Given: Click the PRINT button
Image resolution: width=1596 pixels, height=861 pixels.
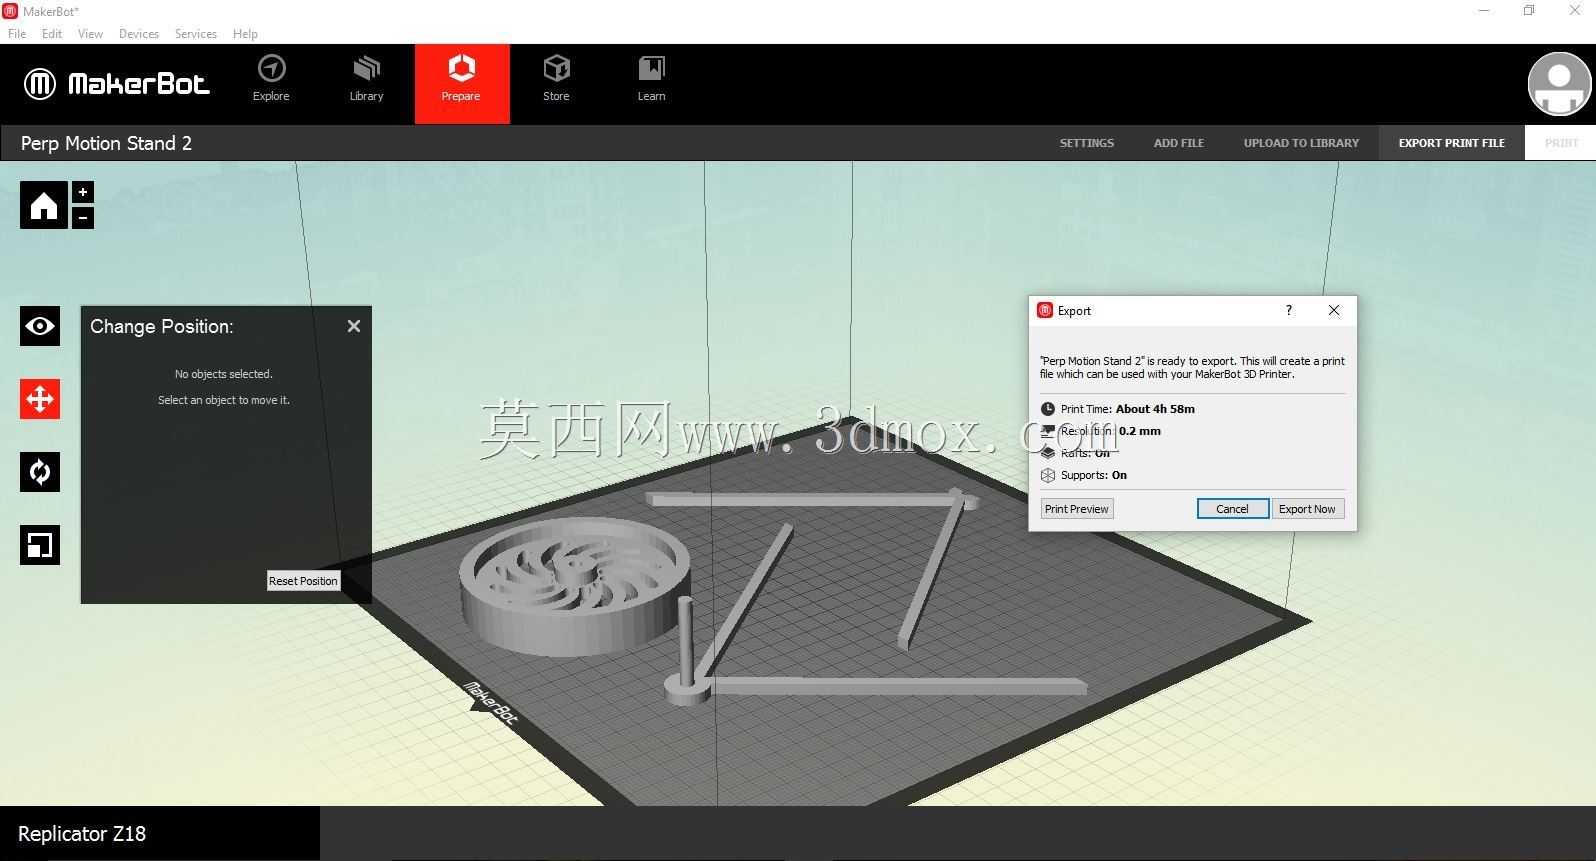Looking at the screenshot, I should [x=1561, y=143].
